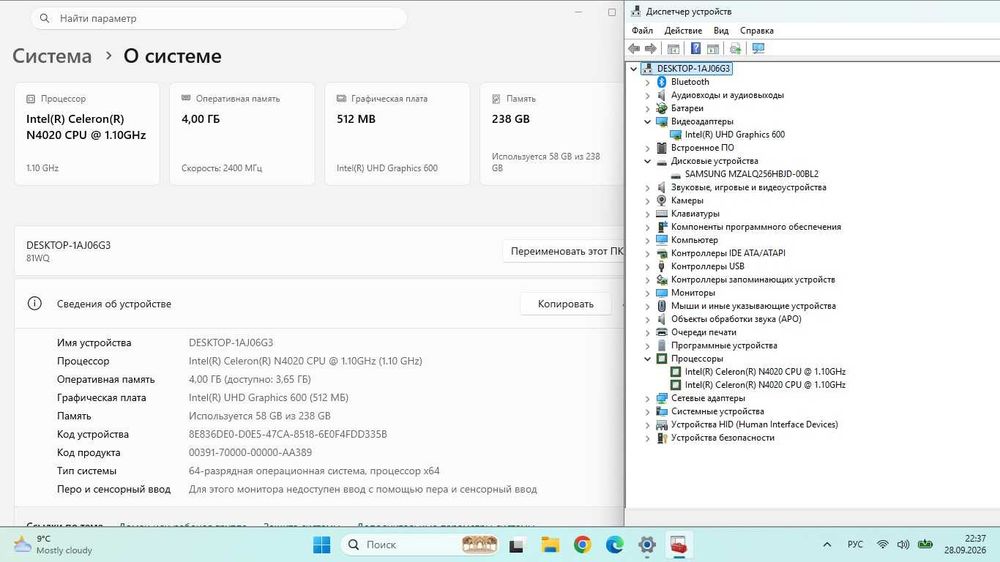Screen dimensions: 1000x562
Task: Open the Действие menu
Action: click(x=683, y=31)
